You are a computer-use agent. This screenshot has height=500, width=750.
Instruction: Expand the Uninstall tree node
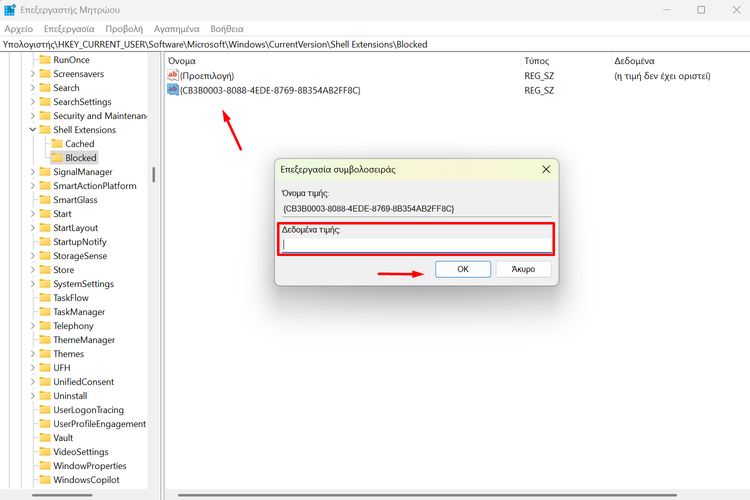(33, 396)
